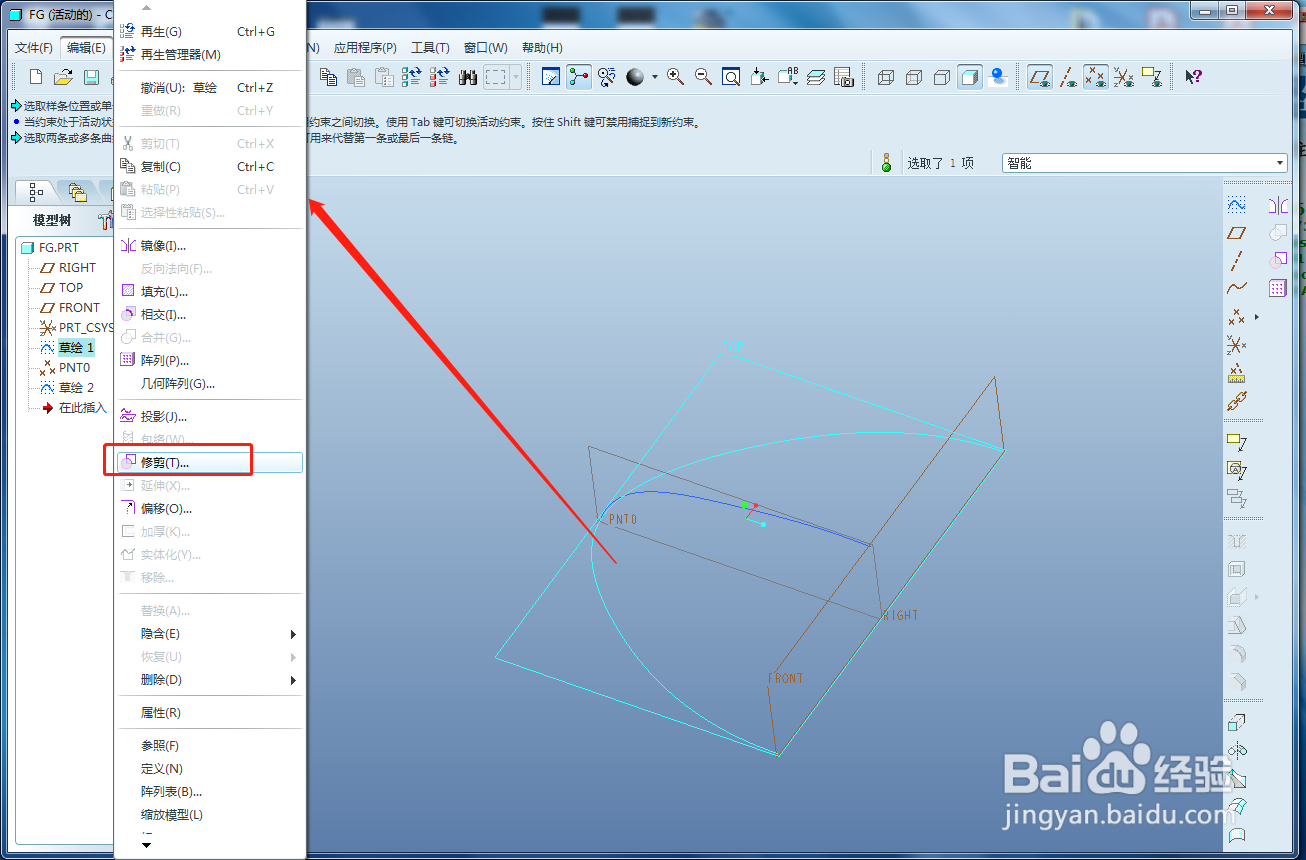This screenshot has height=860, width=1306.
Task: Click the Pattern tool in right toolbar
Action: coord(1278,288)
